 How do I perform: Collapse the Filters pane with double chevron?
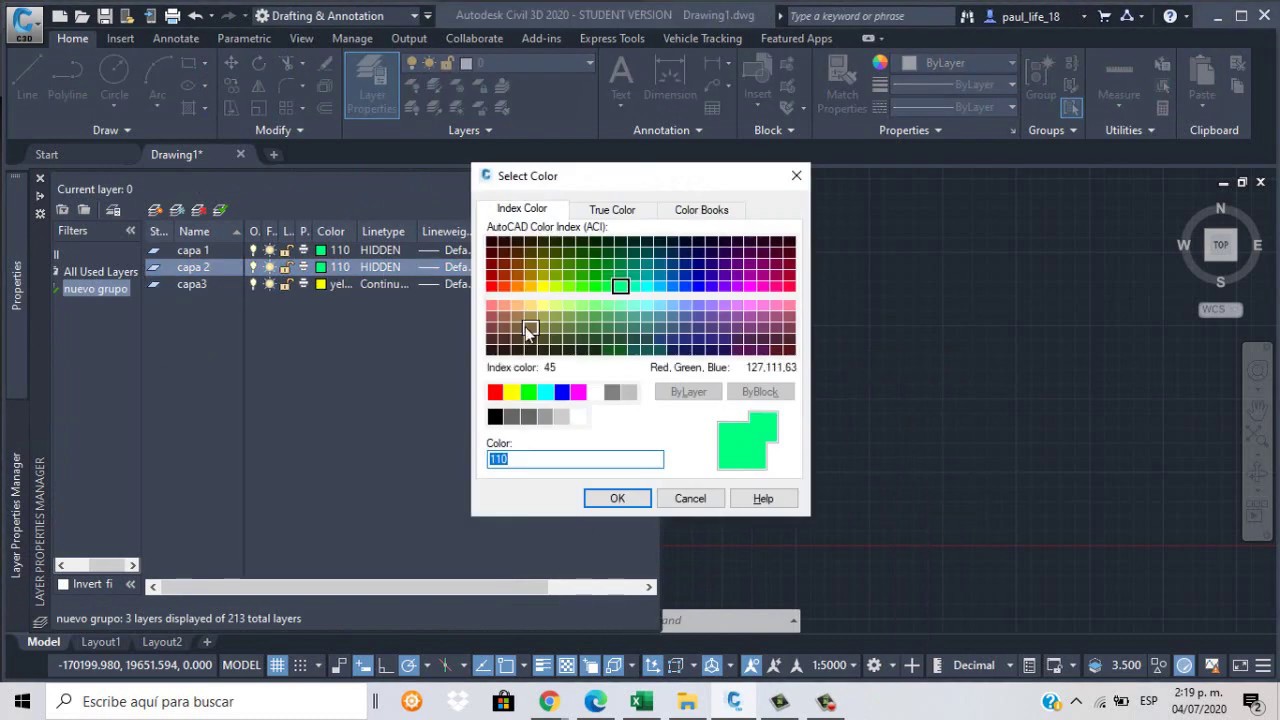pos(130,231)
